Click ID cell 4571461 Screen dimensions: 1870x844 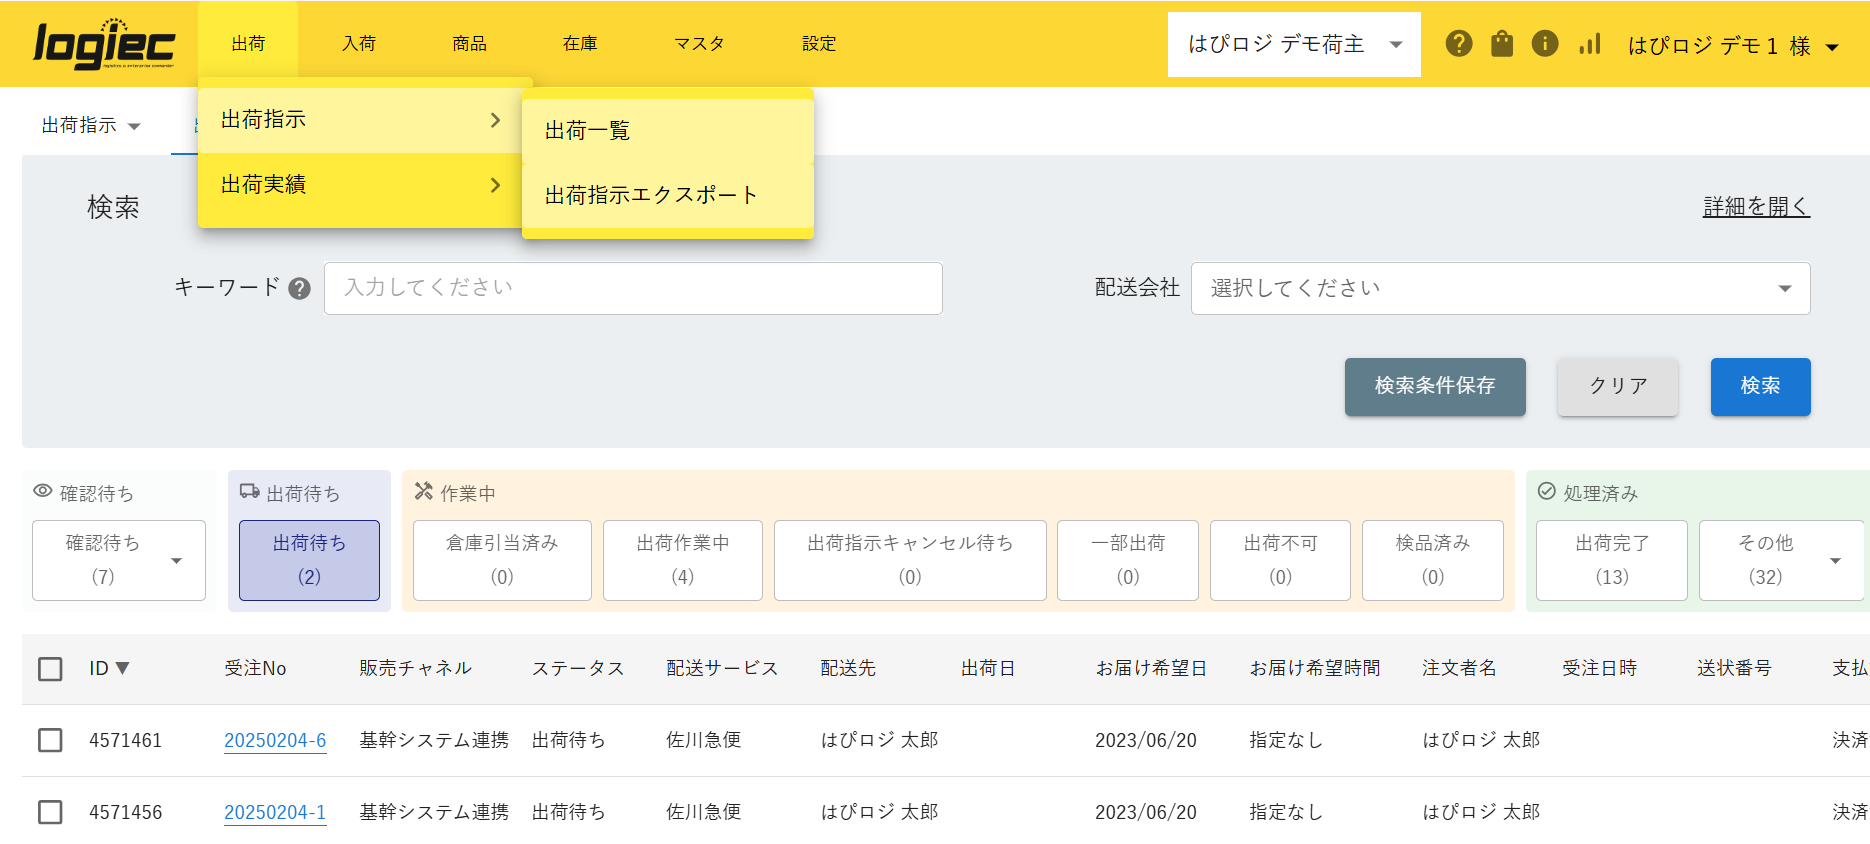point(125,740)
